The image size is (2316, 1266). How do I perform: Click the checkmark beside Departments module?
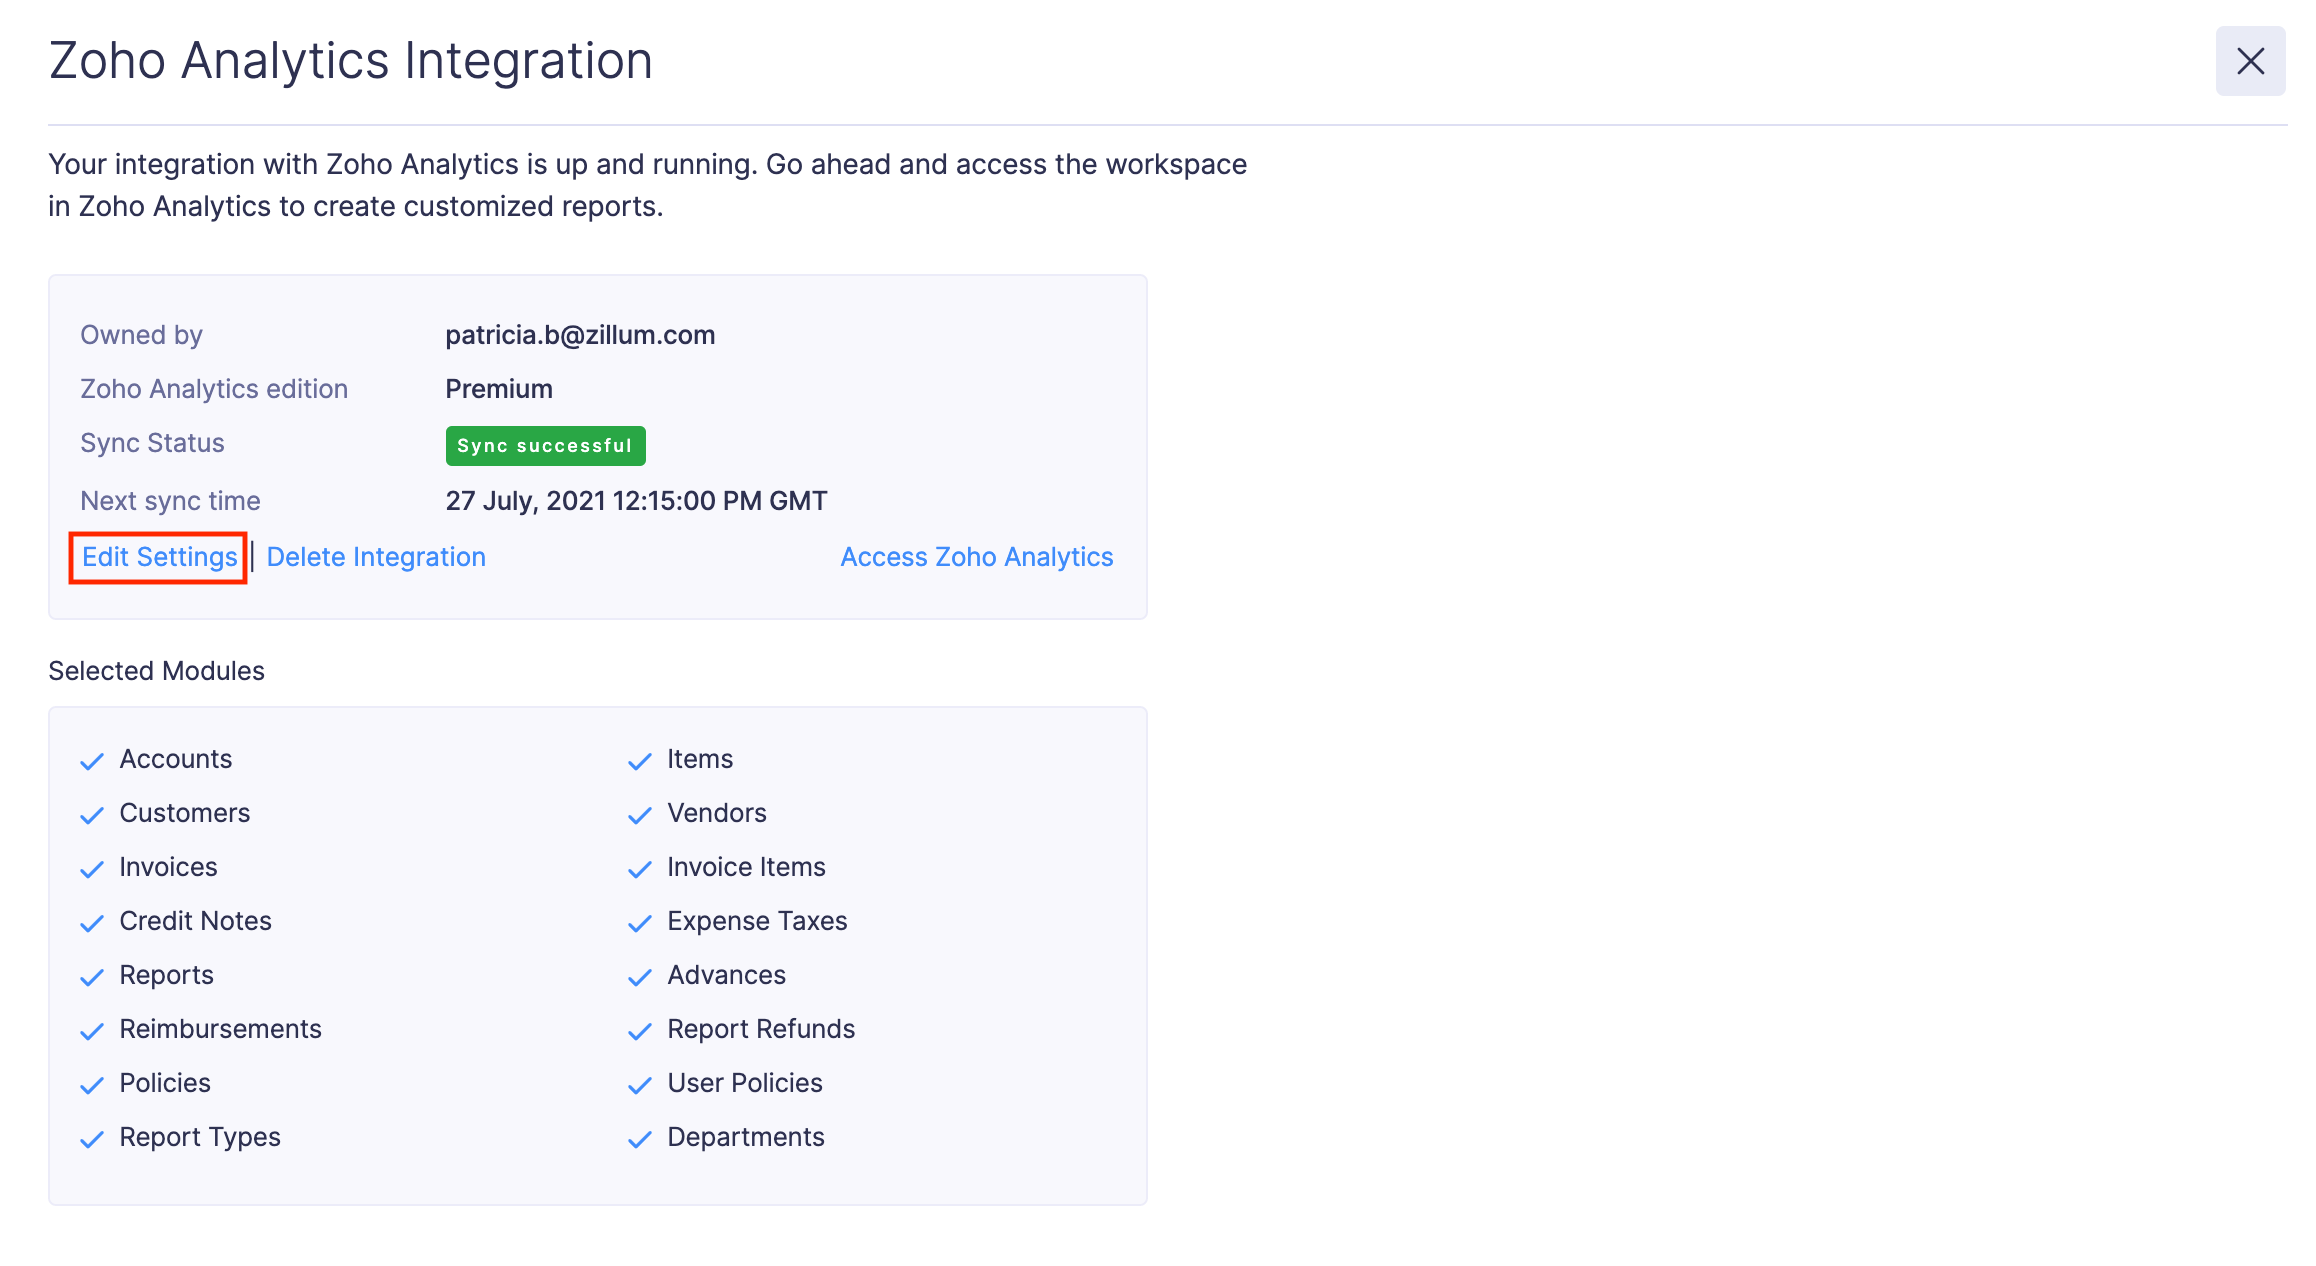tap(640, 1139)
